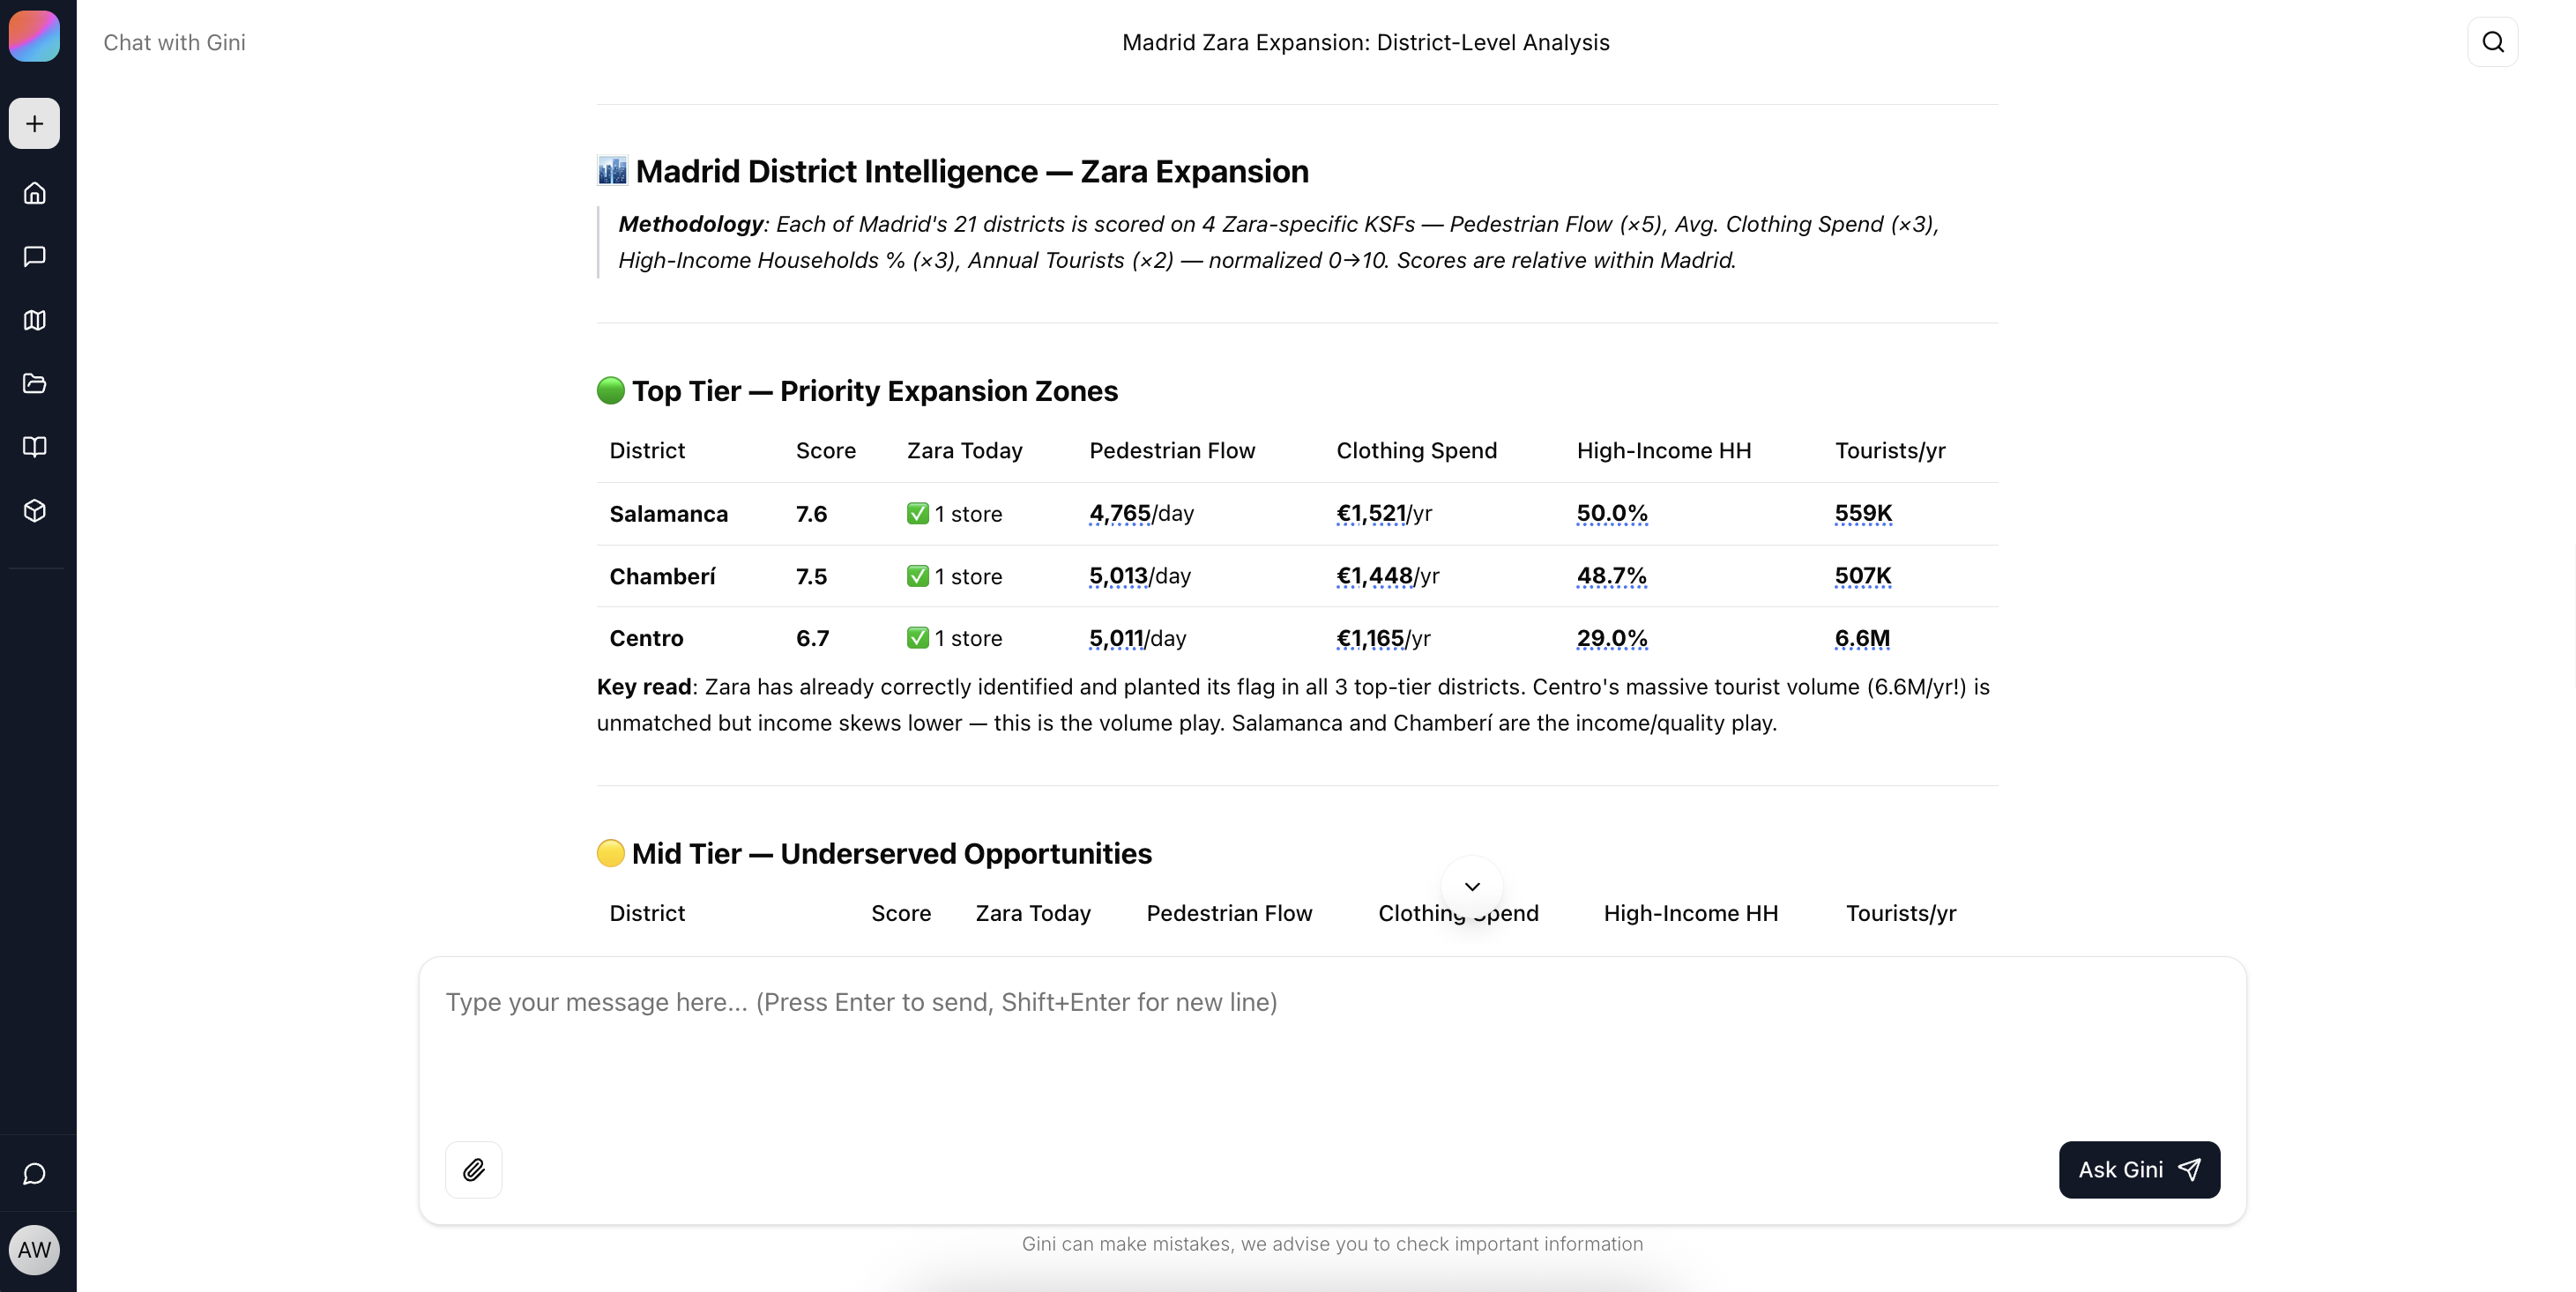Image resolution: width=2576 pixels, height=1292 pixels.
Task: Click the Chat with Gini header label
Action: pyautogui.click(x=174, y=42)
